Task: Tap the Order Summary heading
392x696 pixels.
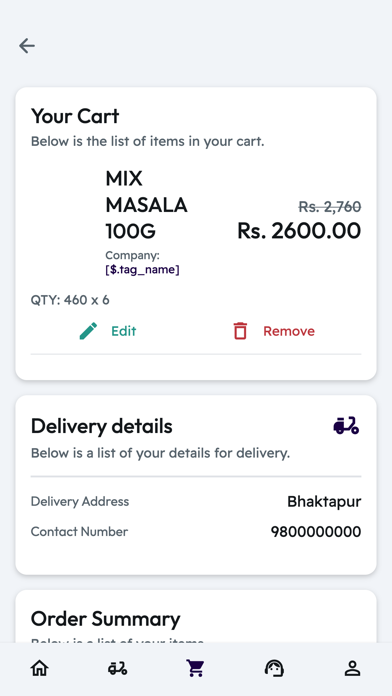Action: 106,619
